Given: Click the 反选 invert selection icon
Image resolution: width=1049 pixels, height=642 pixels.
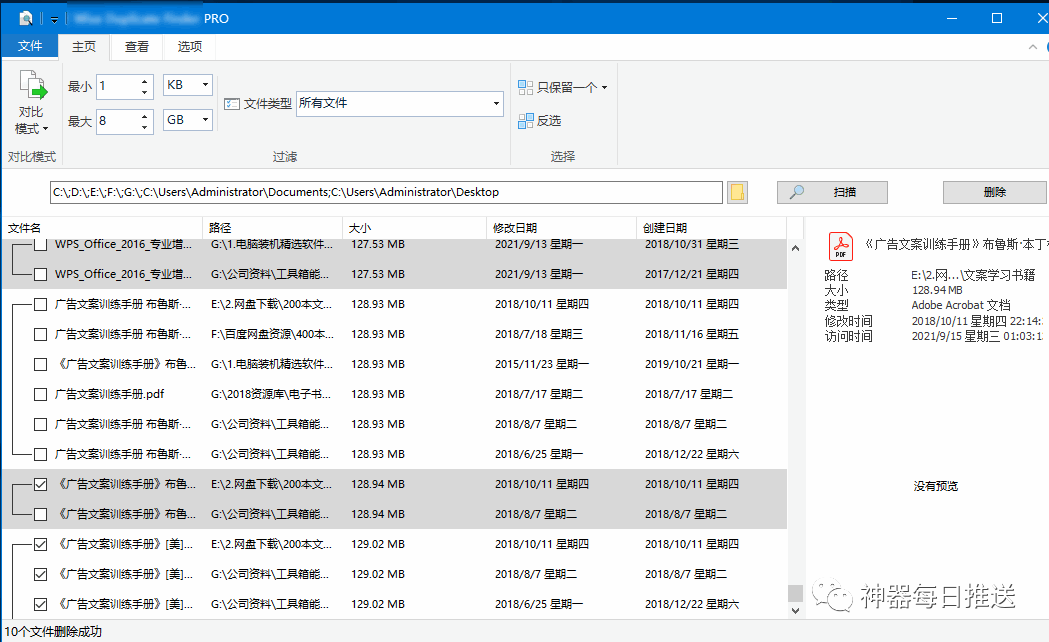Looking at the screenshot, I should coord(526,120).
